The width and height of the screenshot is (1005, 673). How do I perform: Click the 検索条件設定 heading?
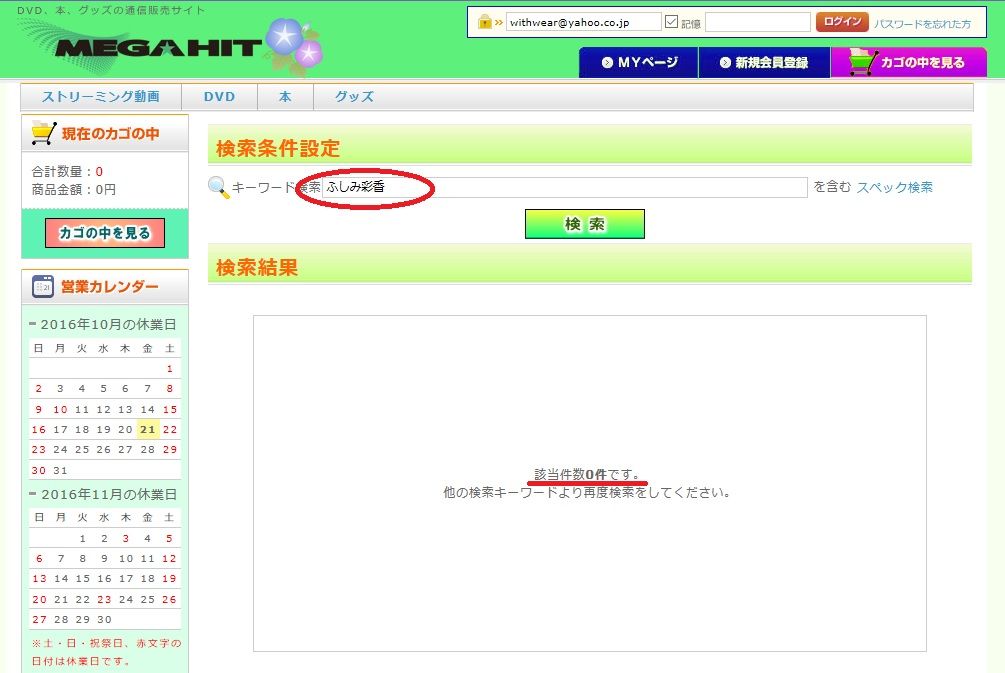tap(278, 148)
